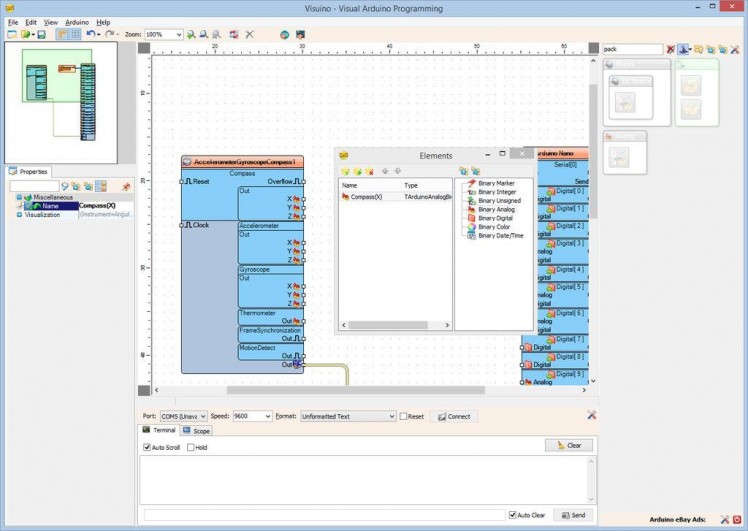This screenshot has height=531, width=748.
Task: Expand the Visualization property node
Action: click(x=18, y=214)
